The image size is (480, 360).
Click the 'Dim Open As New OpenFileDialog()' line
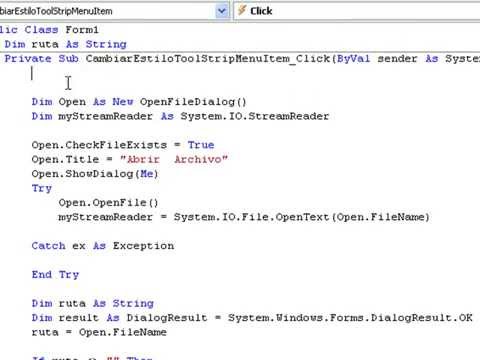click(139, 102)
